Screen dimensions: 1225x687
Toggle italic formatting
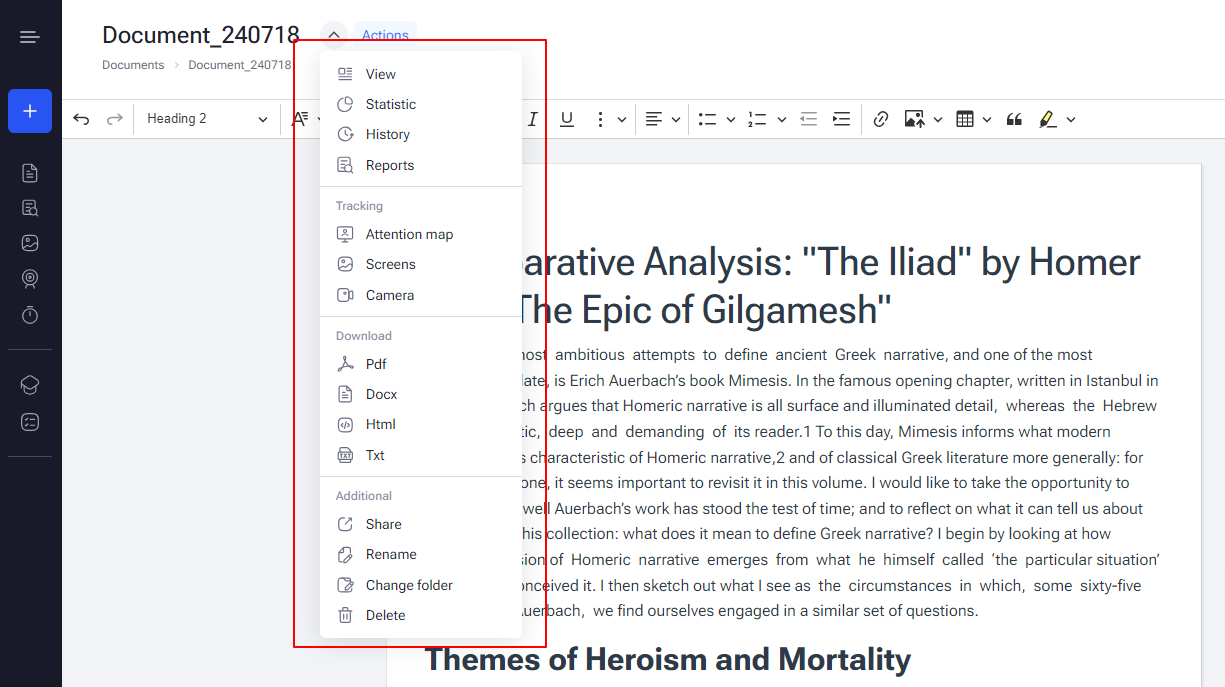tap(533, 119)
